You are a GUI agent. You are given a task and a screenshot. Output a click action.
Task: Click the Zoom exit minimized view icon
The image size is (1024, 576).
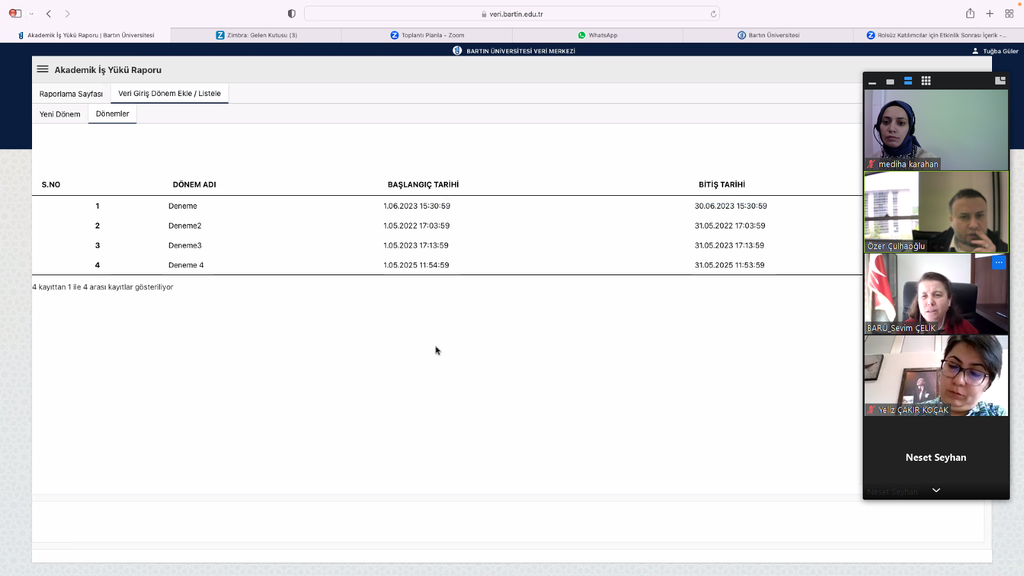[1000, 81]
